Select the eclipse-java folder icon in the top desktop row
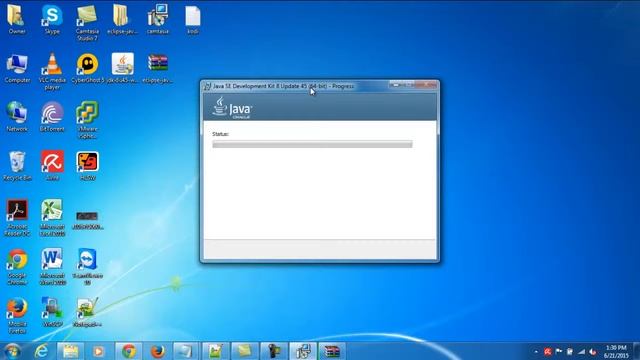 tap(122, 18)
